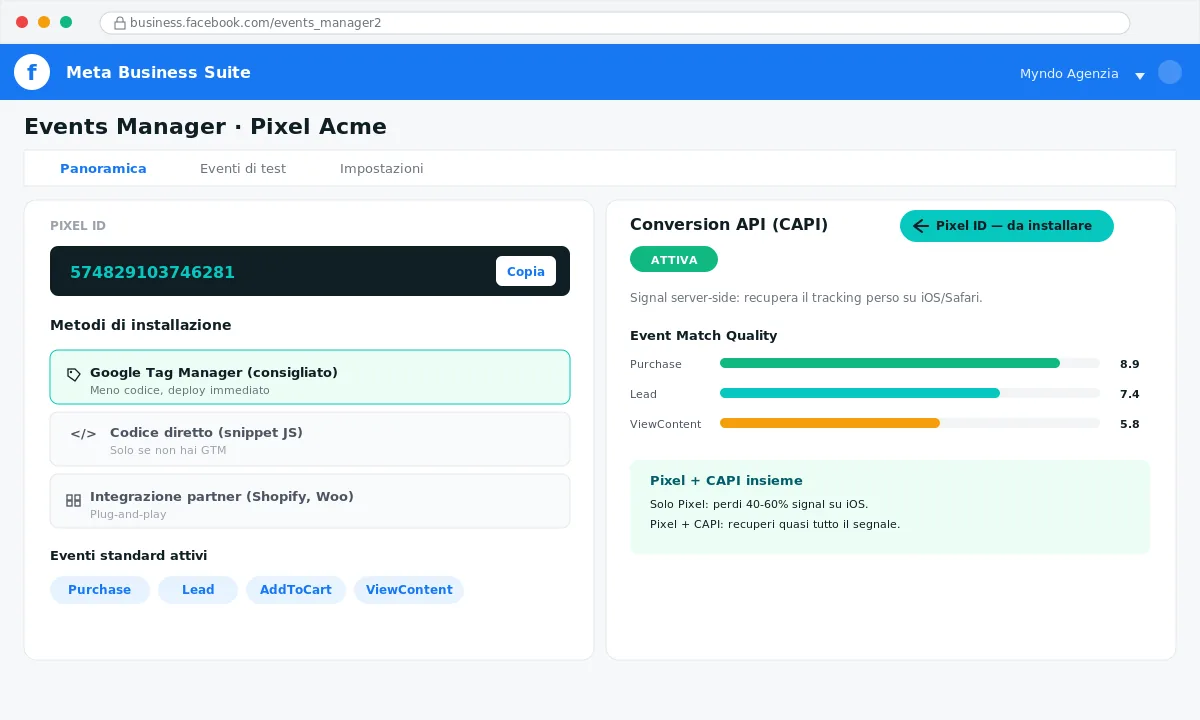Click the user profile avatar

1170,72
